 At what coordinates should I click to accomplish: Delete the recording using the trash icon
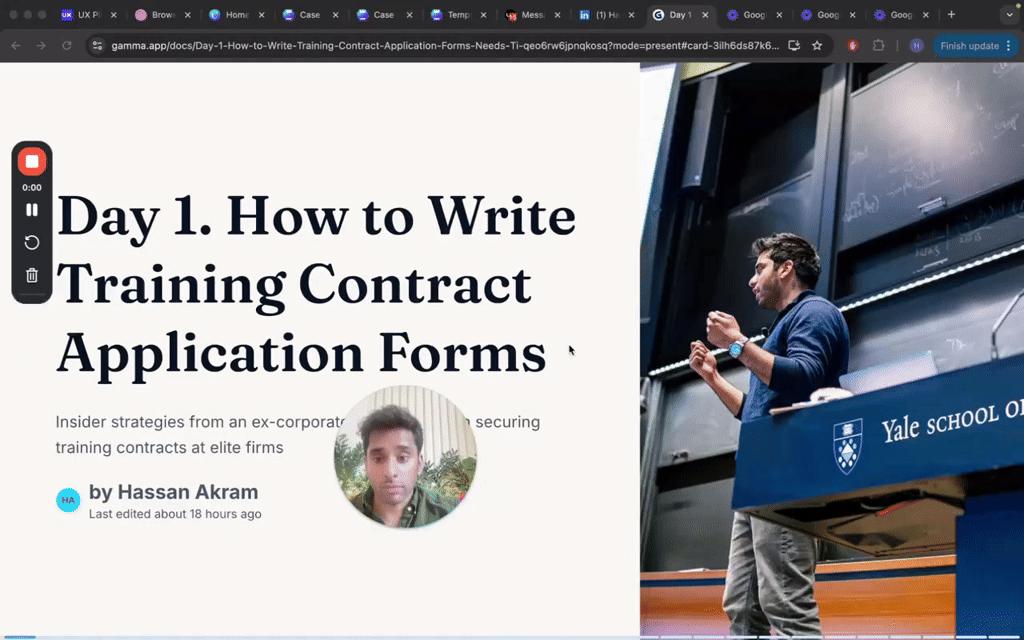coord(31,276)
